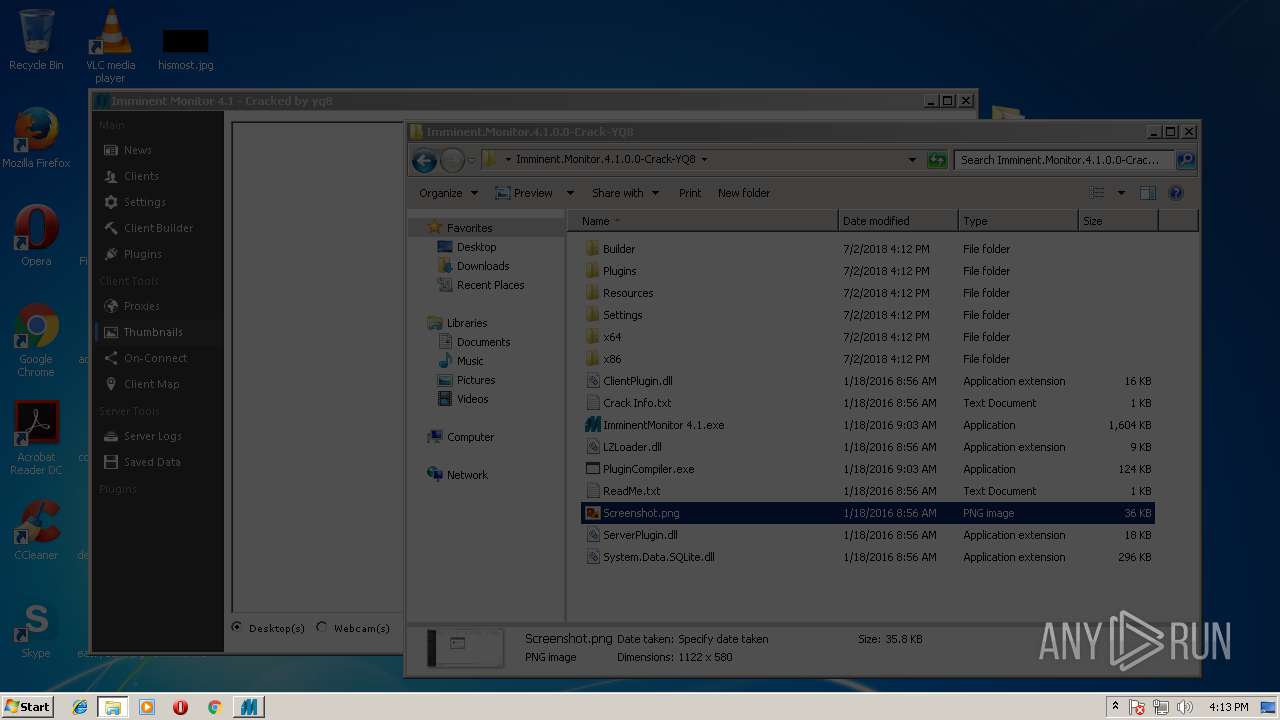The width and height of the screenshot is (1280, 720).
Task: Open Preview dropdown arrow
Action: click(570, 193)
